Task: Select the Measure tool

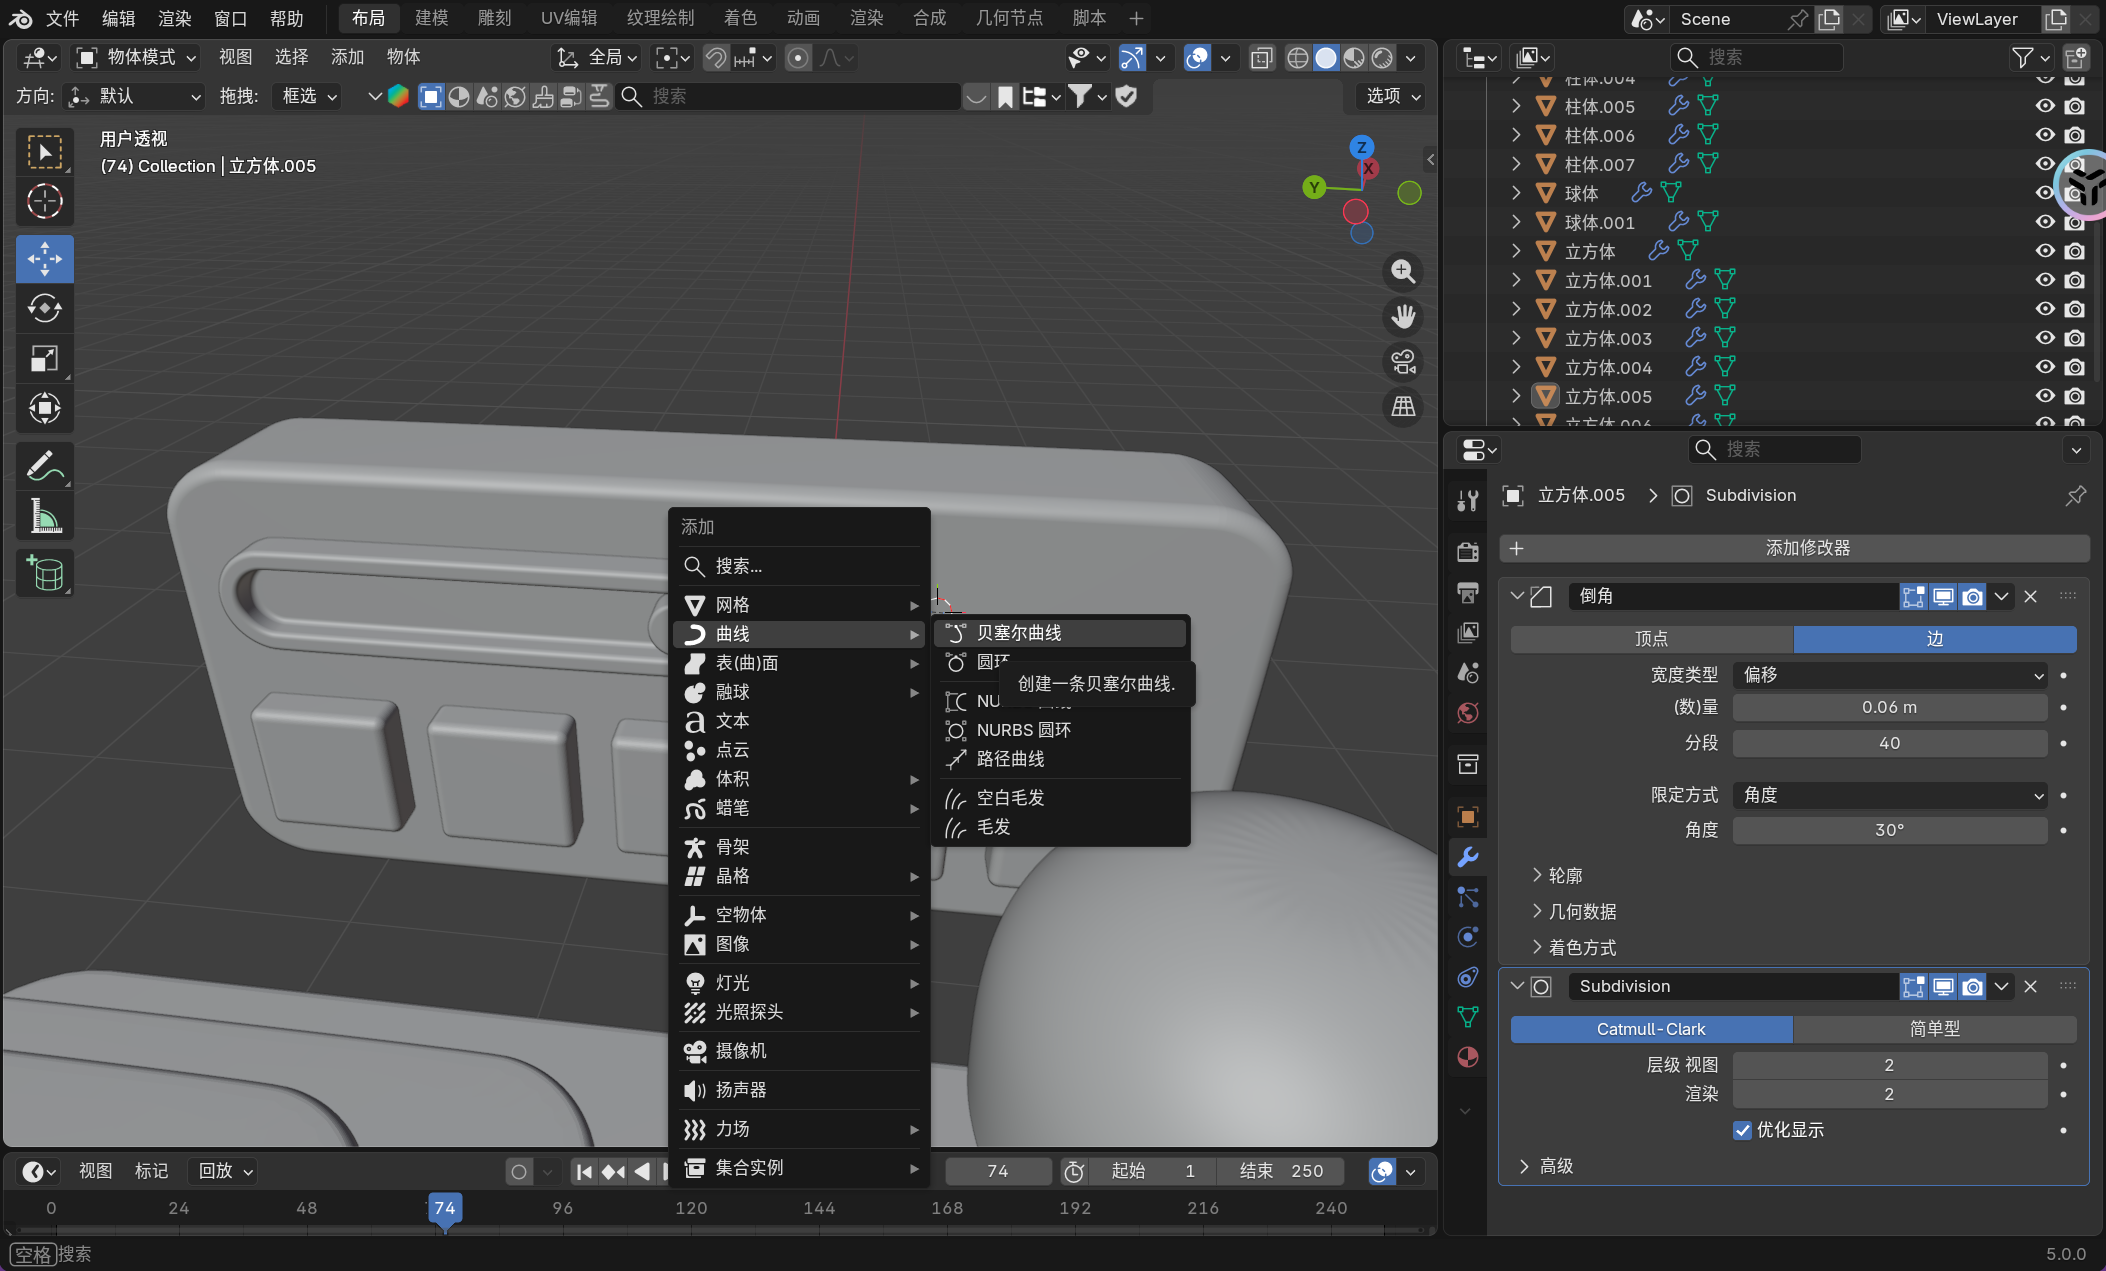Action: (44, 517)
